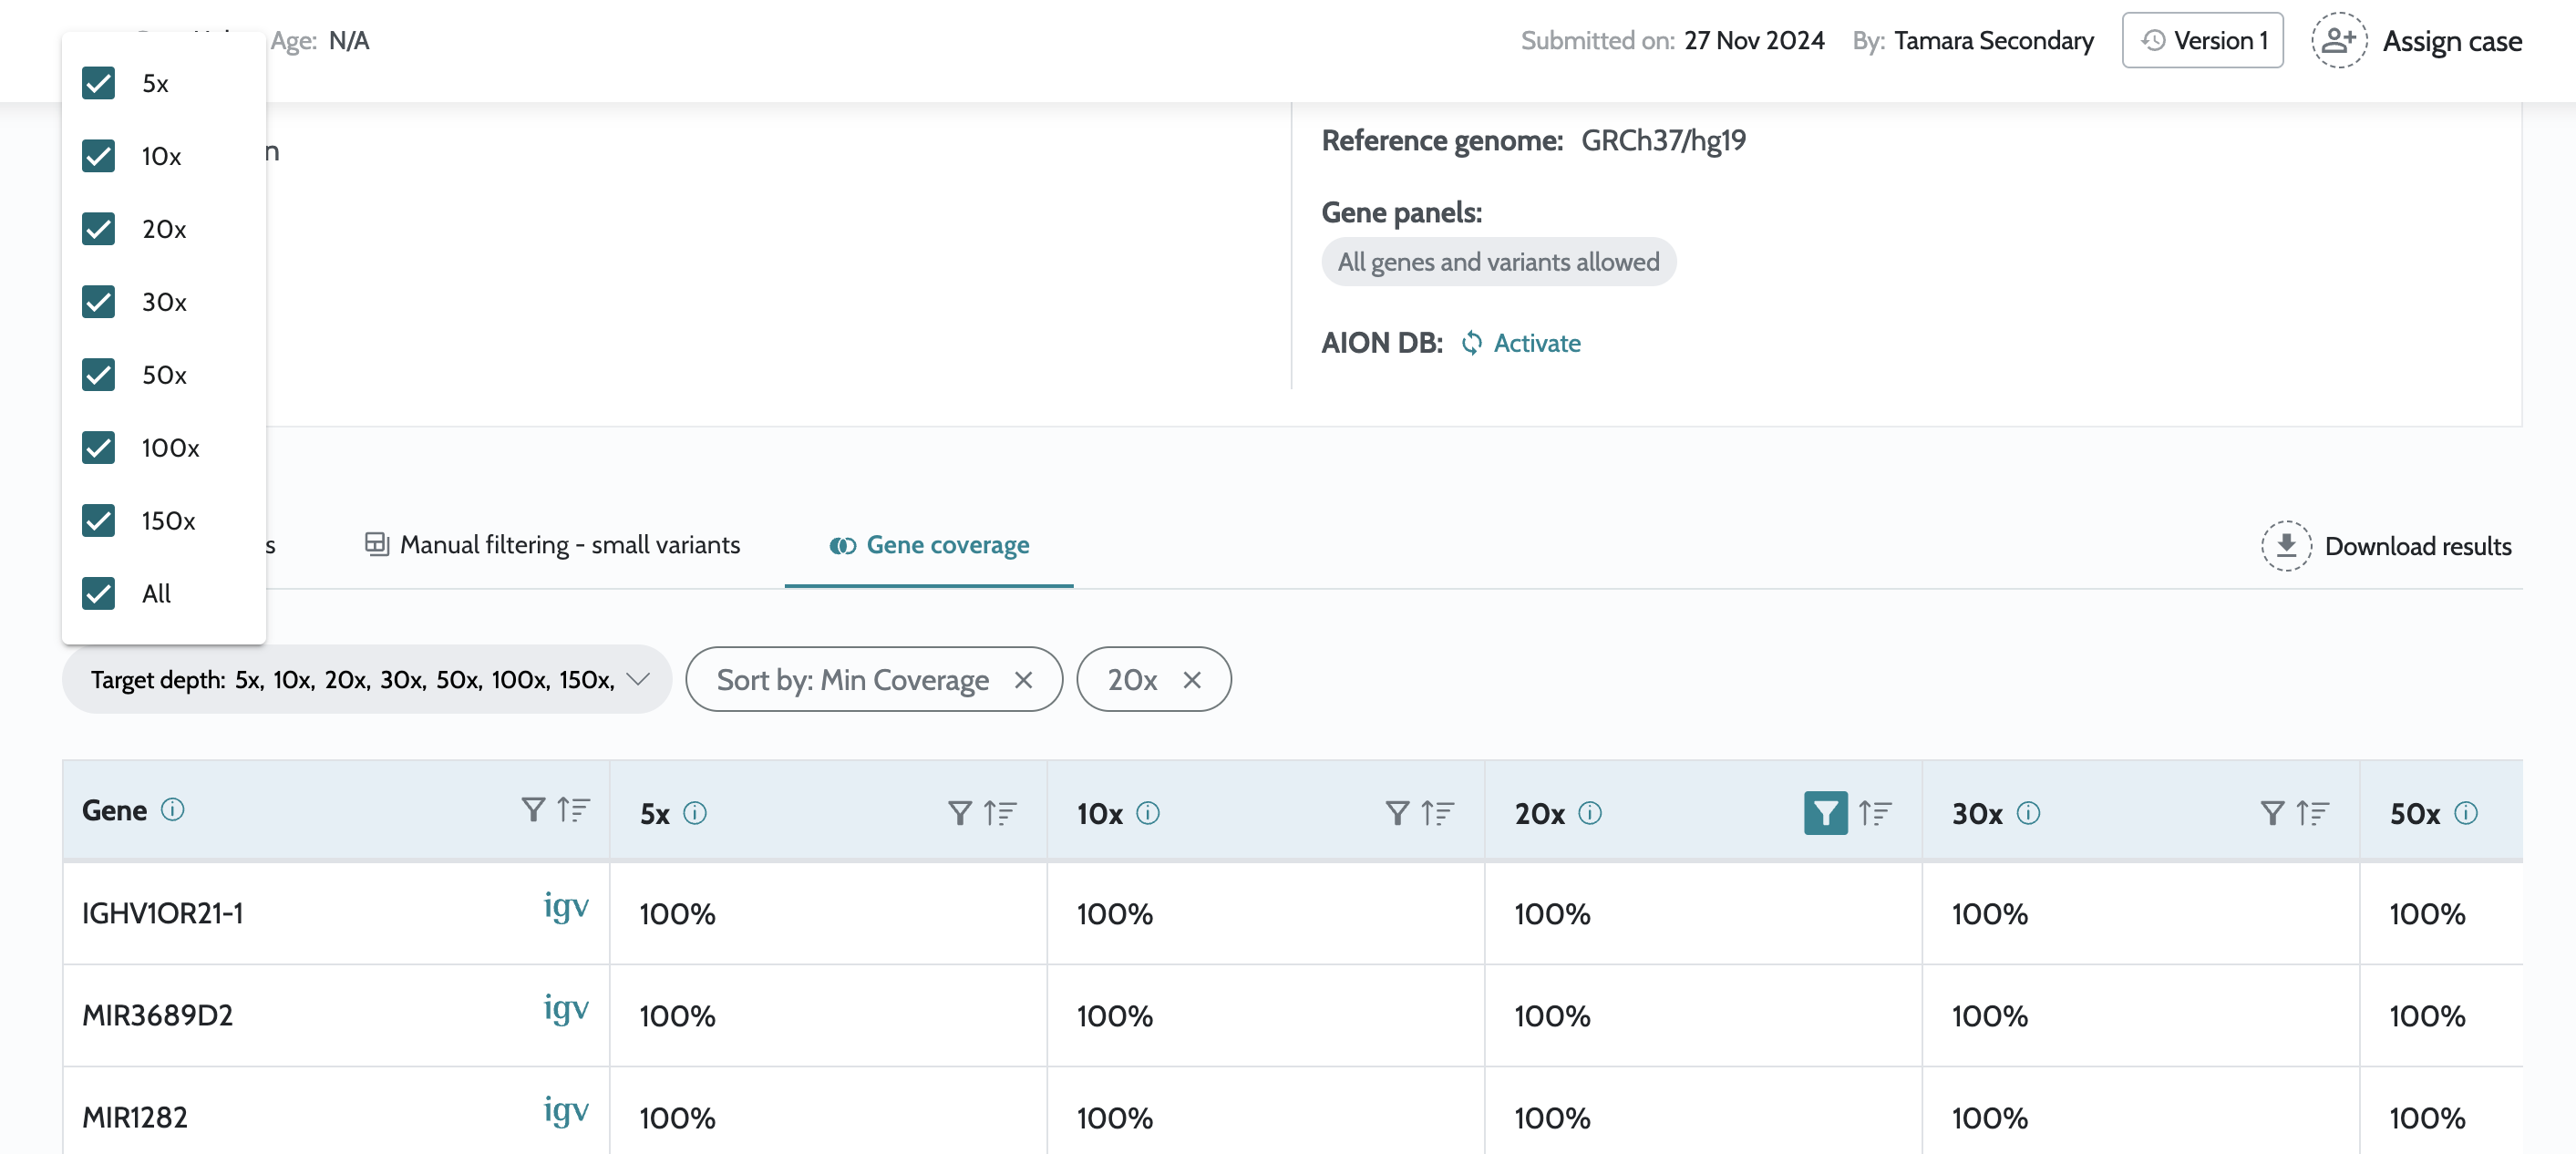Click info icon next to 30x header
Image resolution: width=2576 pixels, height=1154 pixels.
2028,813
